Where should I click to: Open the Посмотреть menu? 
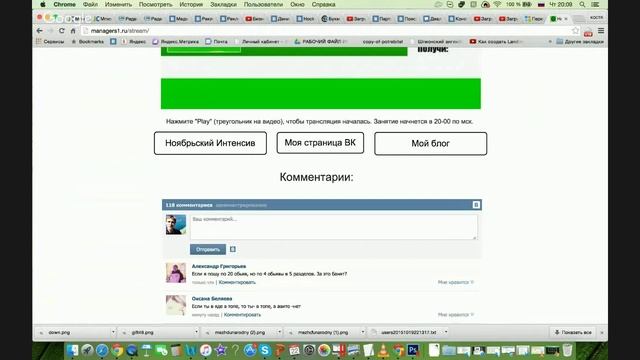(156, 4)
